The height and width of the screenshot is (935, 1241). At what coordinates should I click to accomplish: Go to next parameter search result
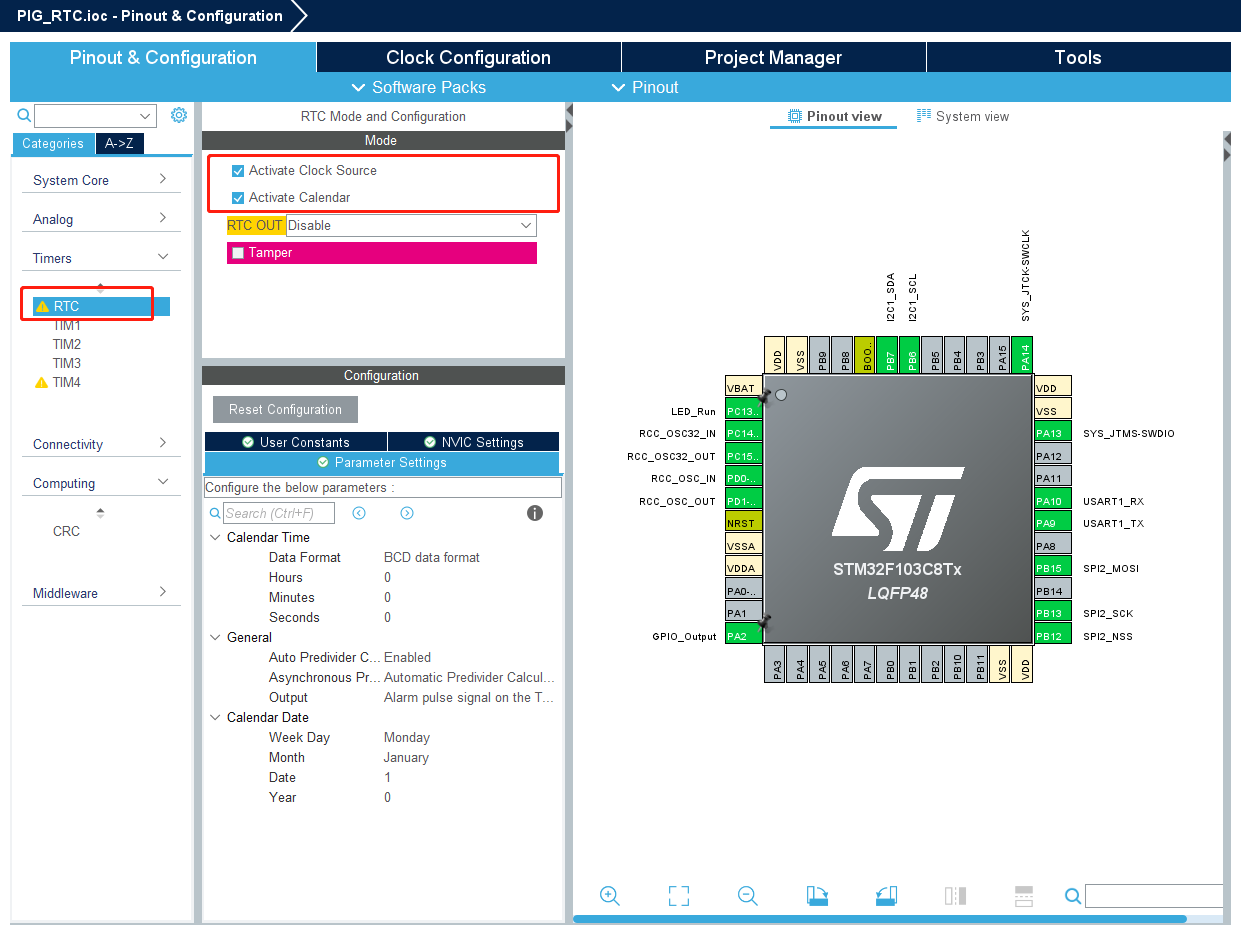click(407, 513)
